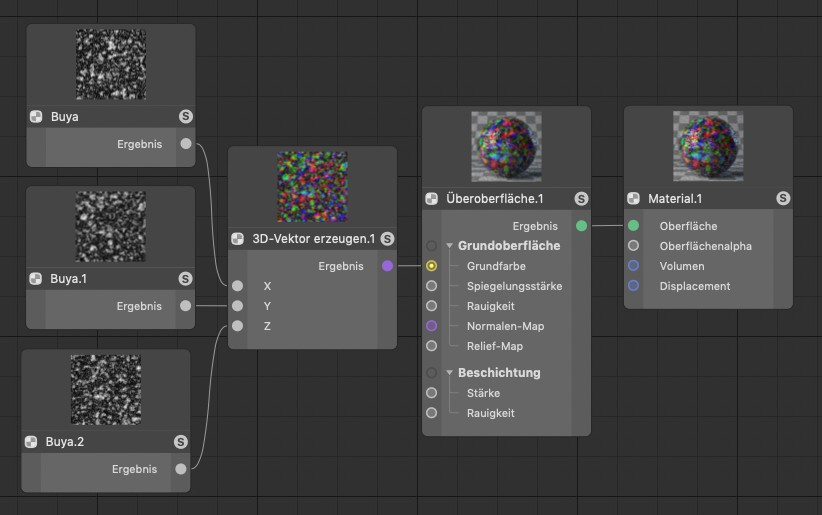Click the yellow Grundfarbe input port
Image resolution: width=822 pixels, height=515 pixels.
(x=431, y=266)
